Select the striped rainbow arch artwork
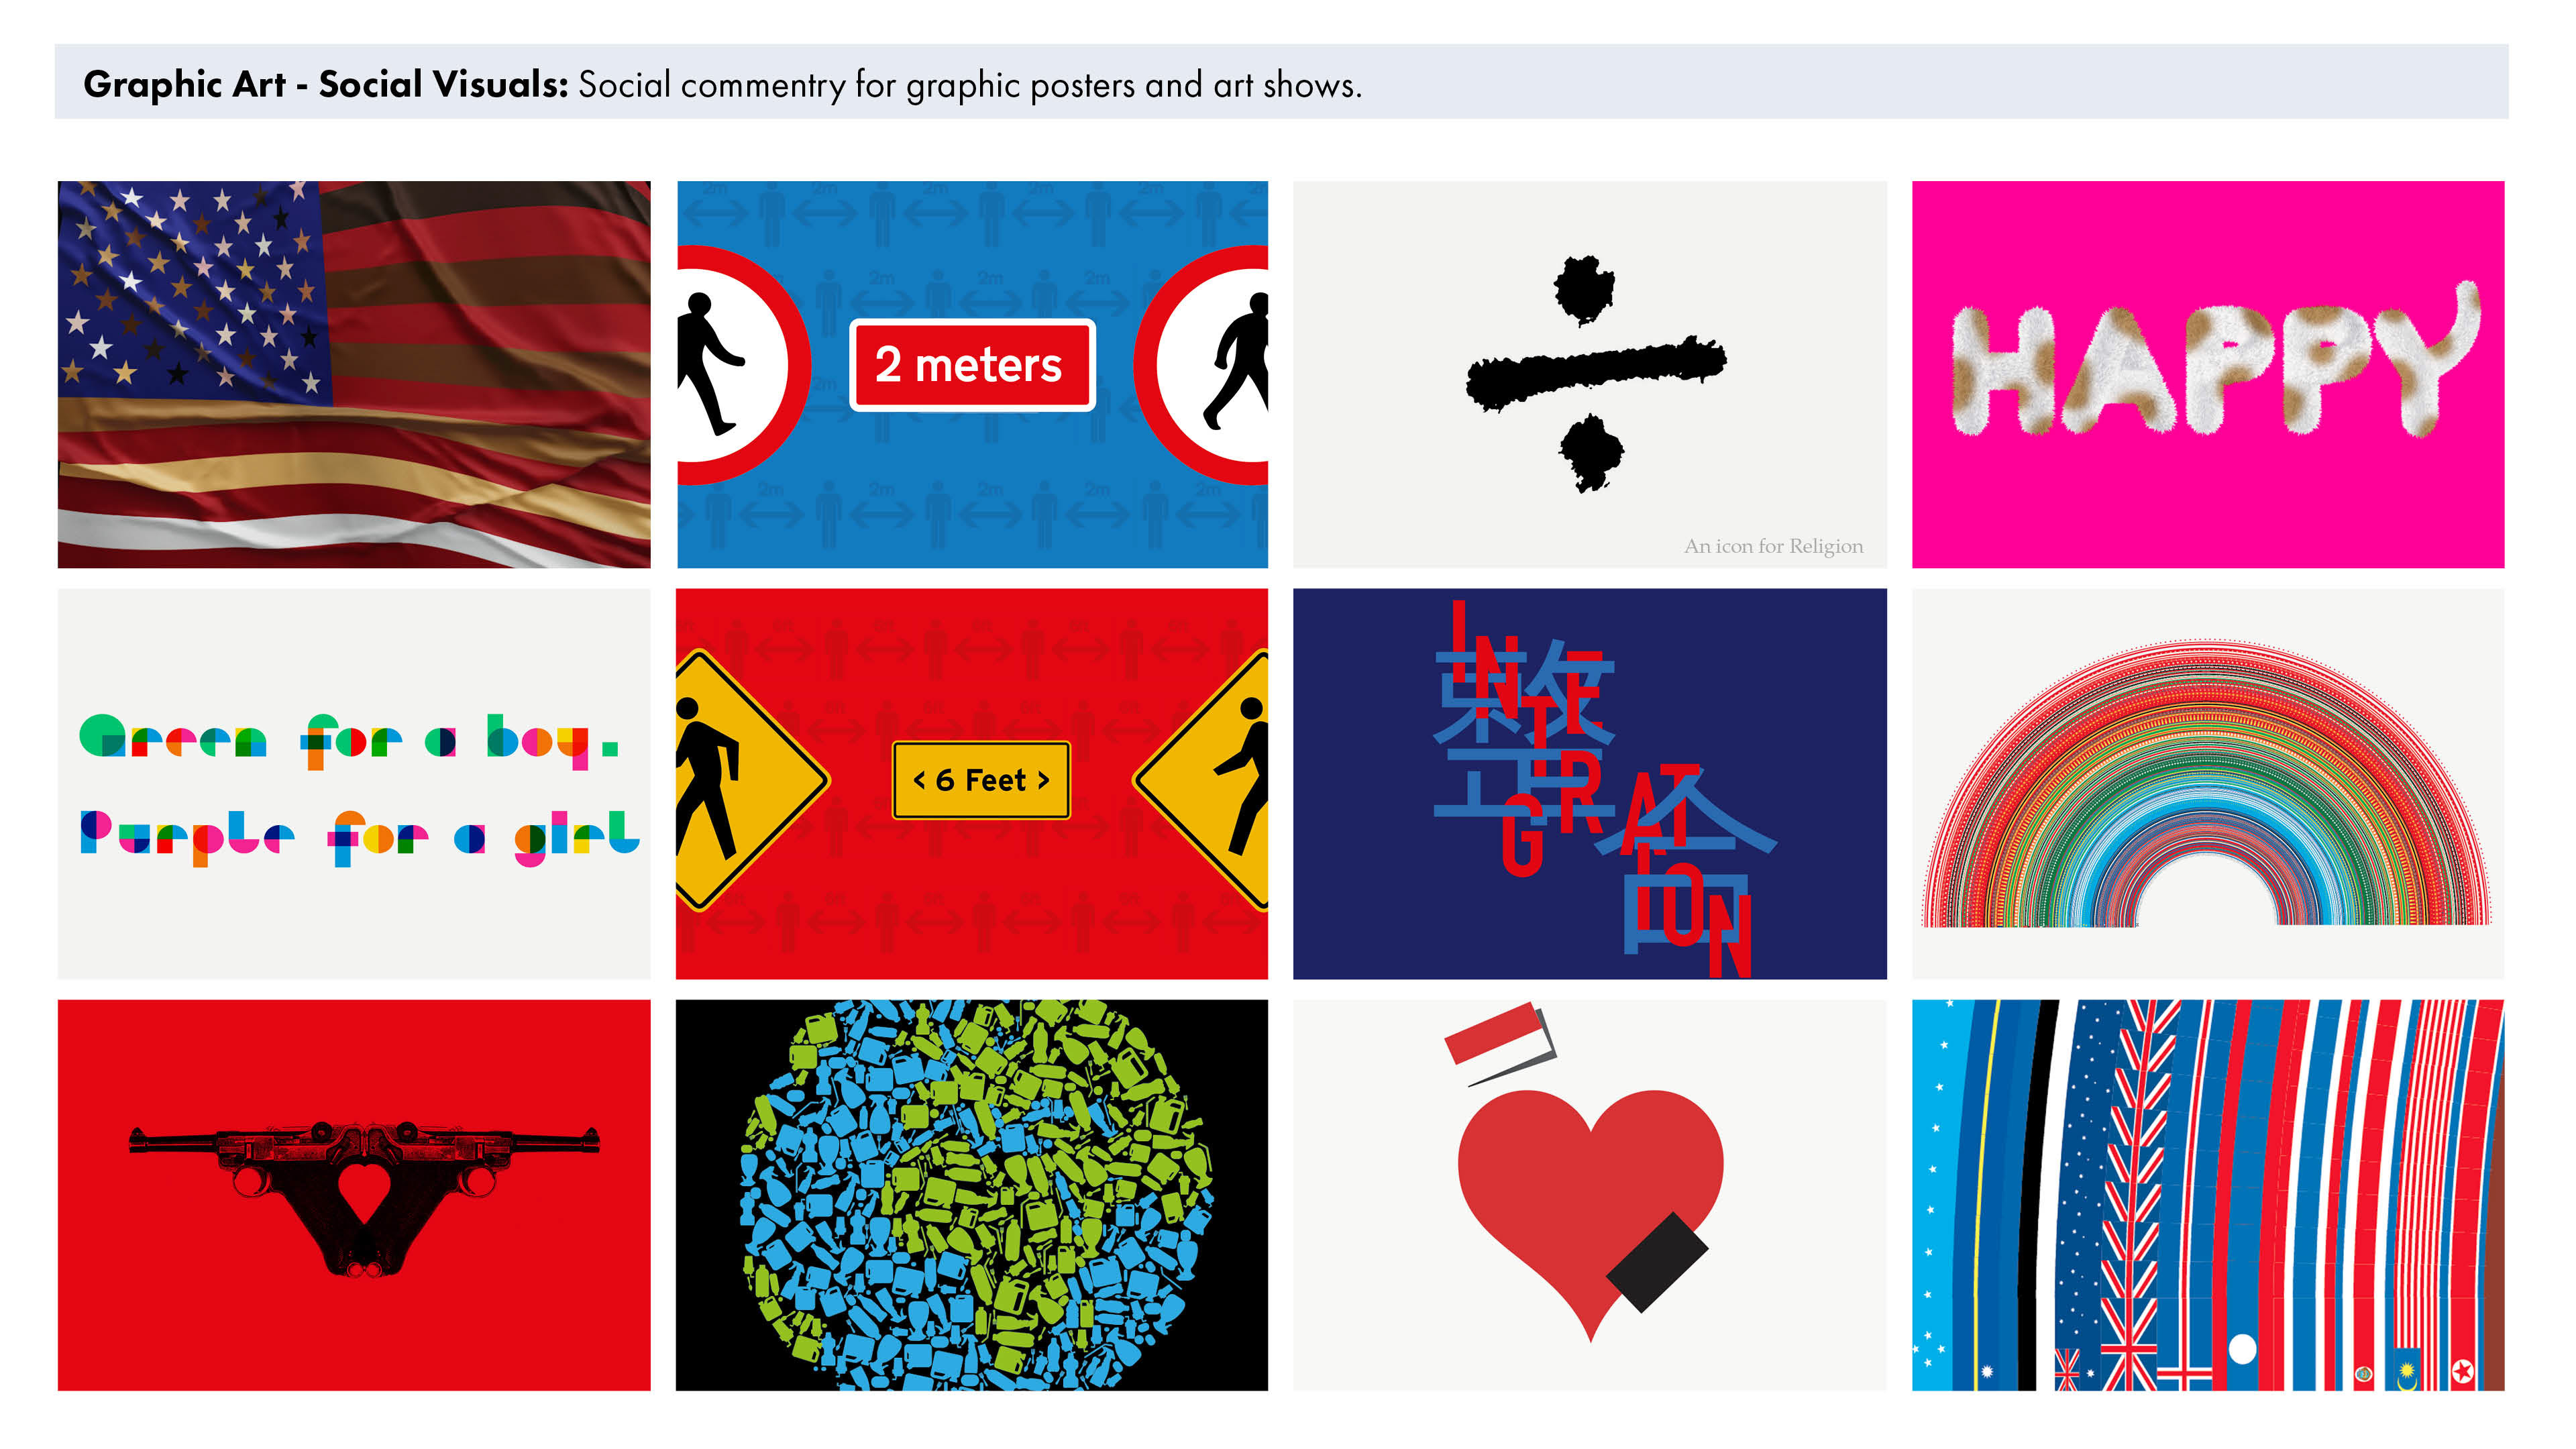This screenshot has width=2576, height=1449. (x=2208, y=783)
